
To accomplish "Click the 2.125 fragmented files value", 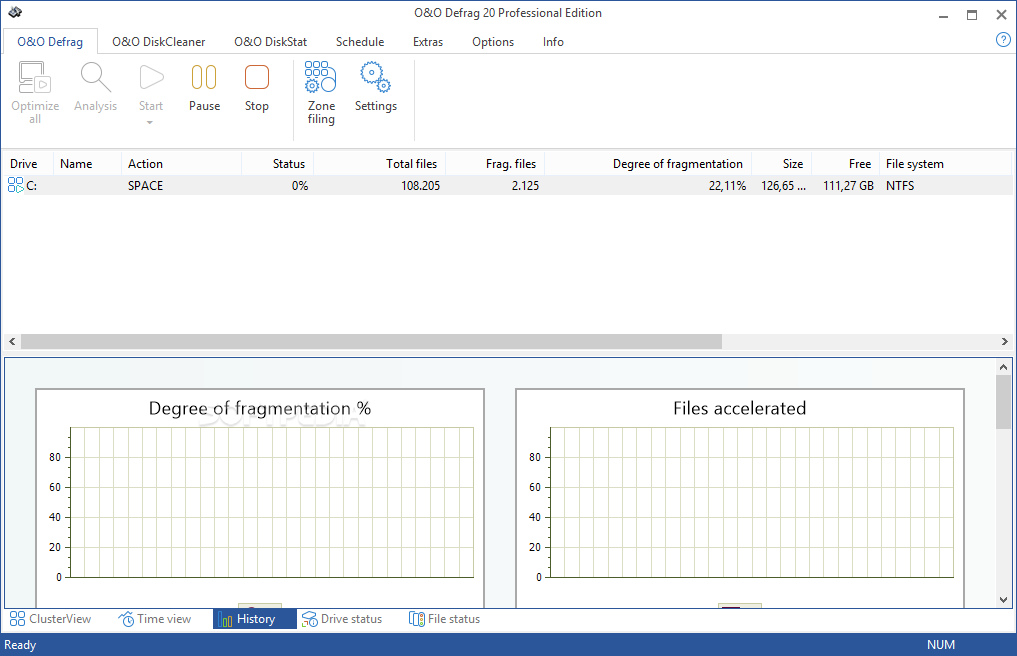I will [x=525, y=186].
